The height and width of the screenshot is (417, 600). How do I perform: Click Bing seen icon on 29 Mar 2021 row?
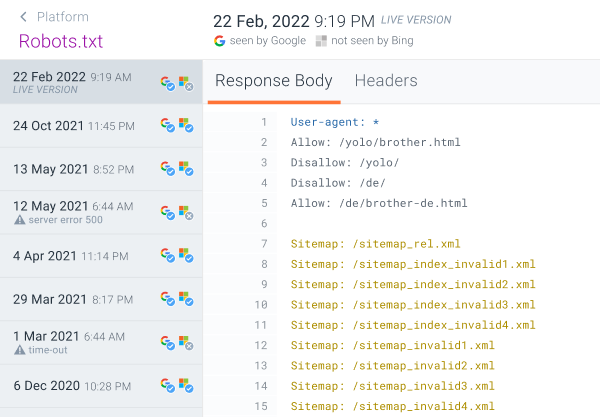point(186,299)
